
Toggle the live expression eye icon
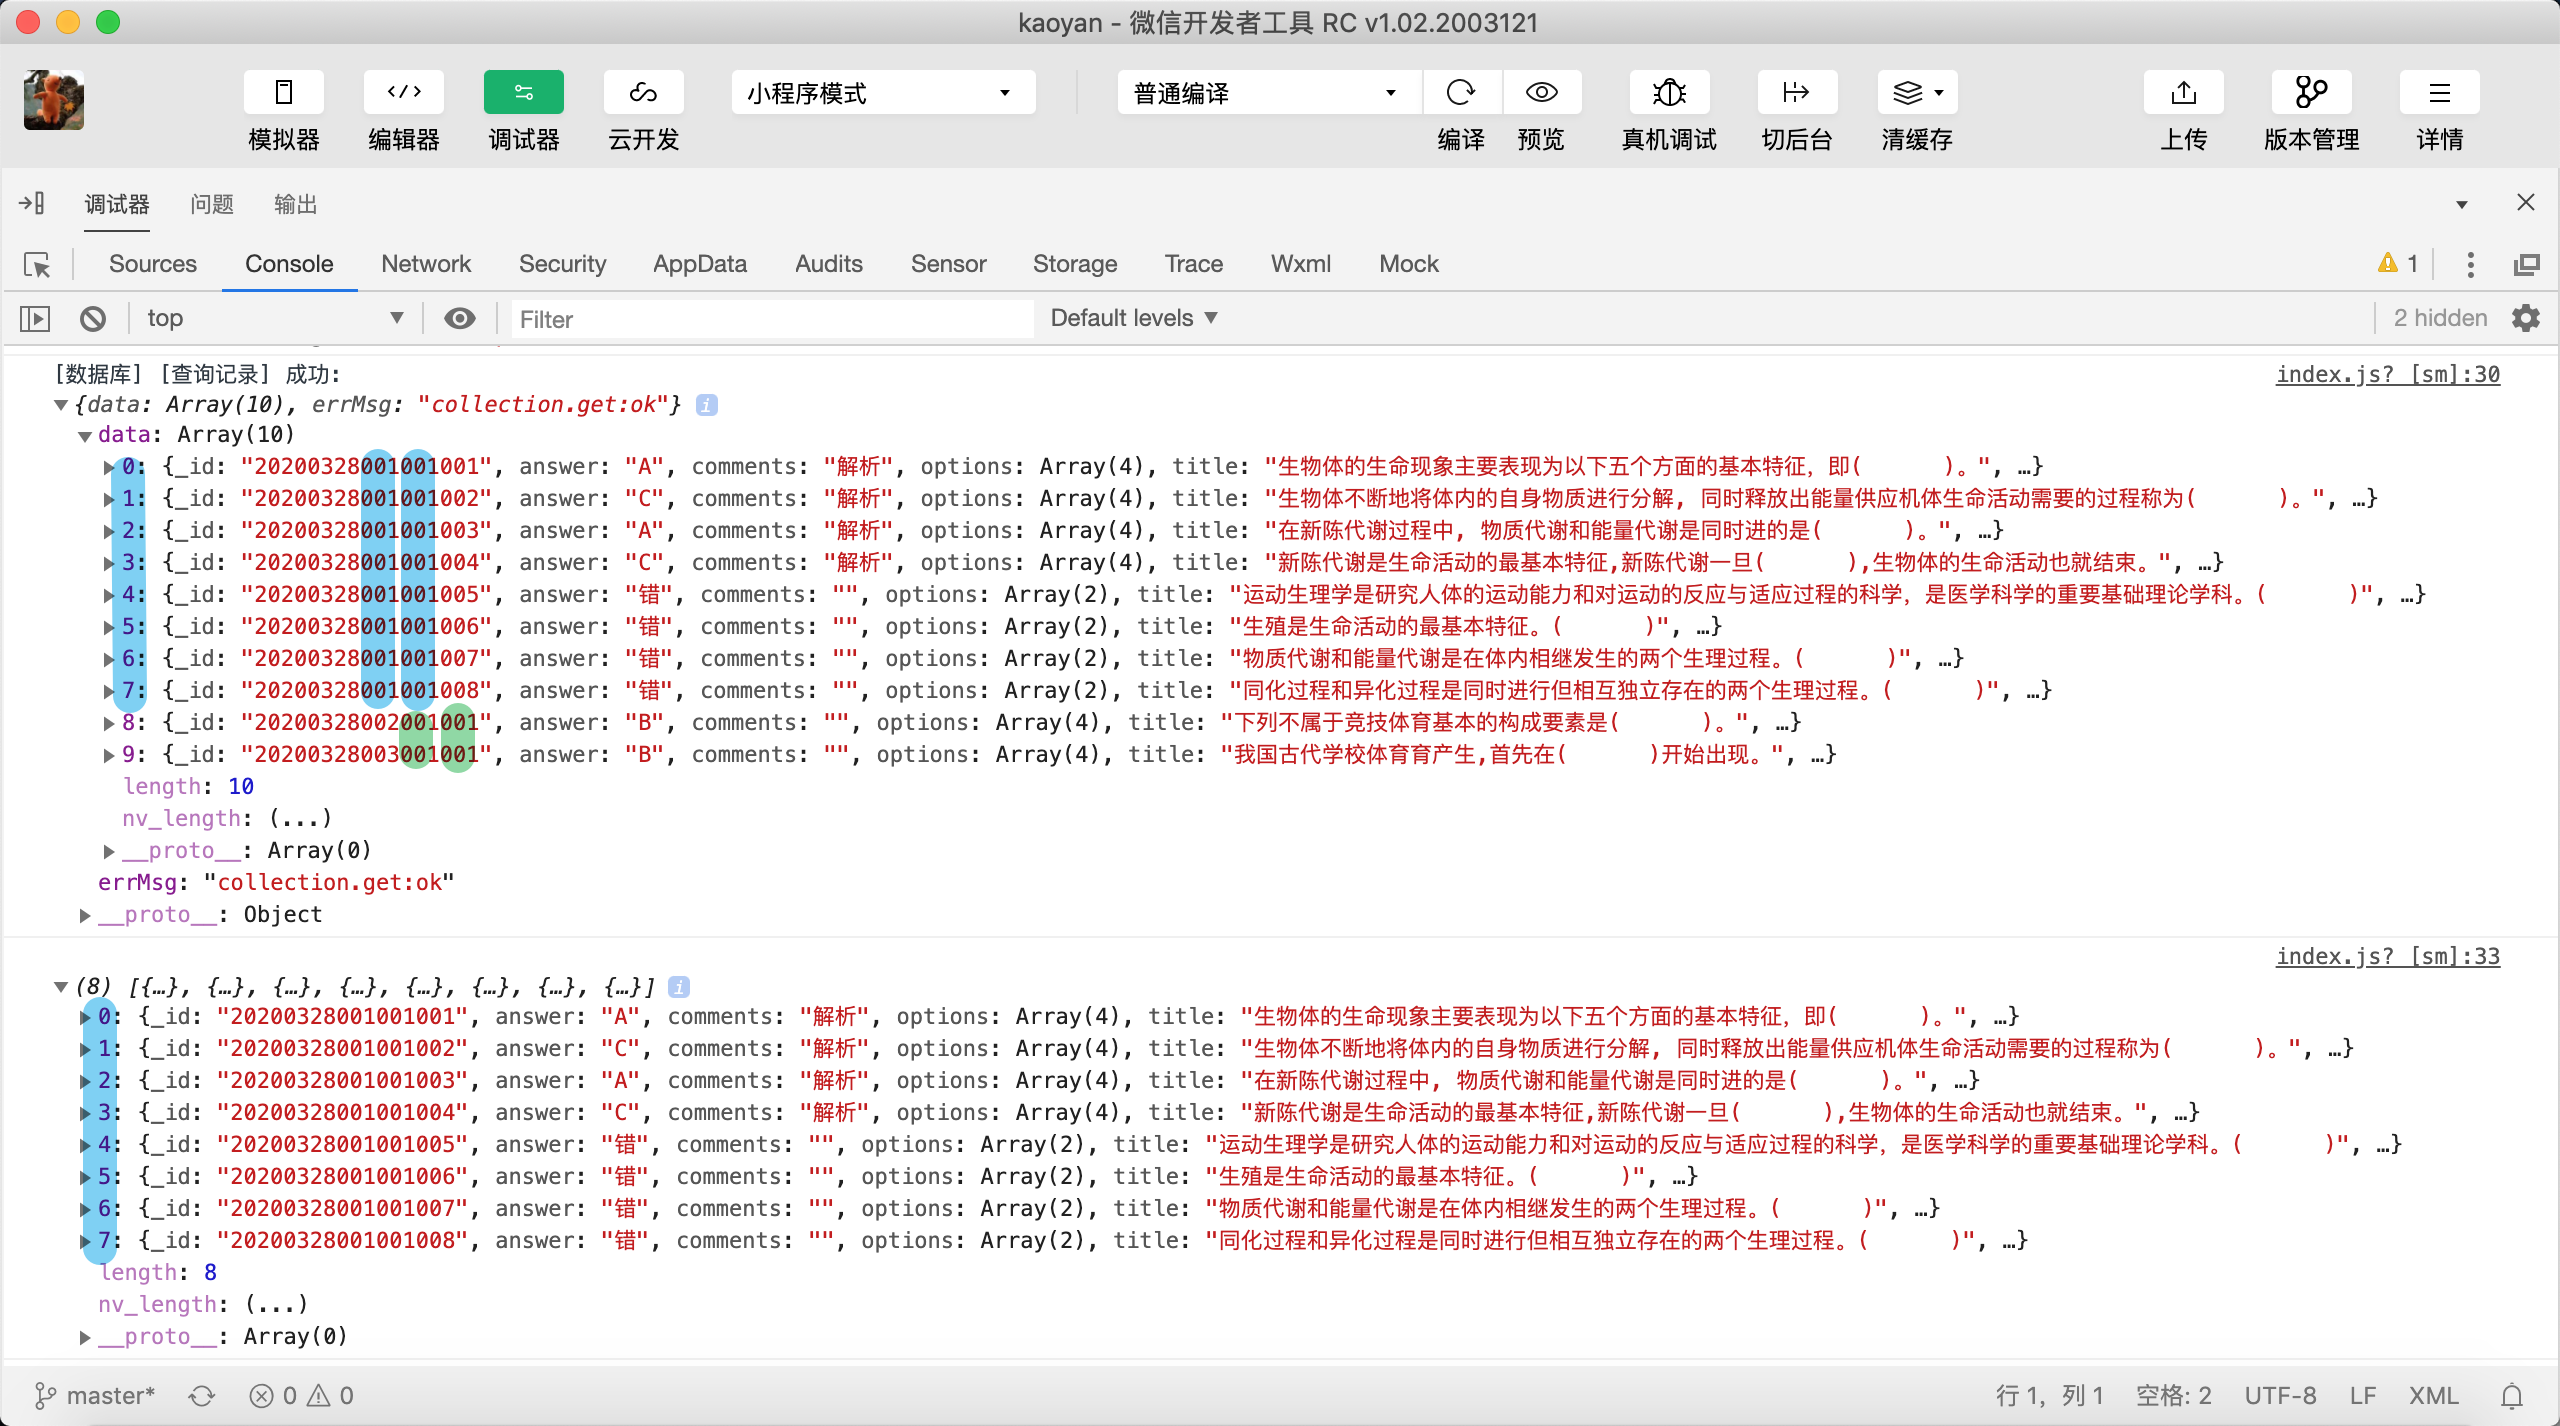pyautogui.click(x=460, y=318)
